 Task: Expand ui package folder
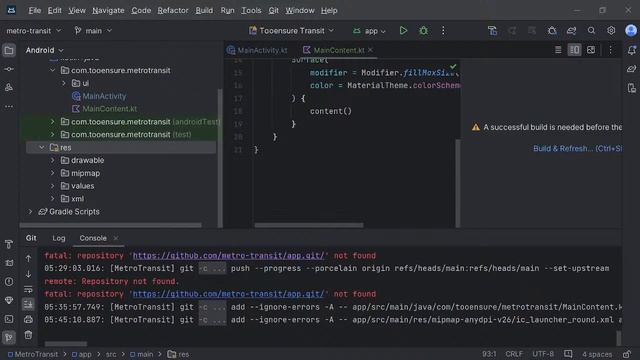(x=64, y=83)
